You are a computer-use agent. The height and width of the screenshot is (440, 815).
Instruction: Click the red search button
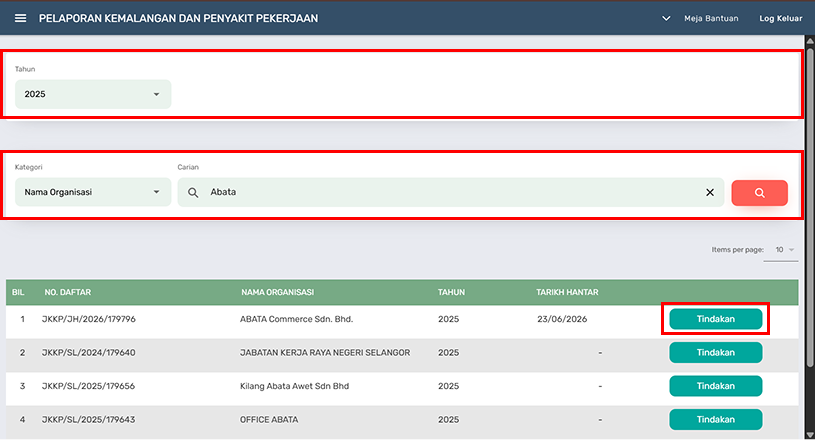(x=759, y=193)
